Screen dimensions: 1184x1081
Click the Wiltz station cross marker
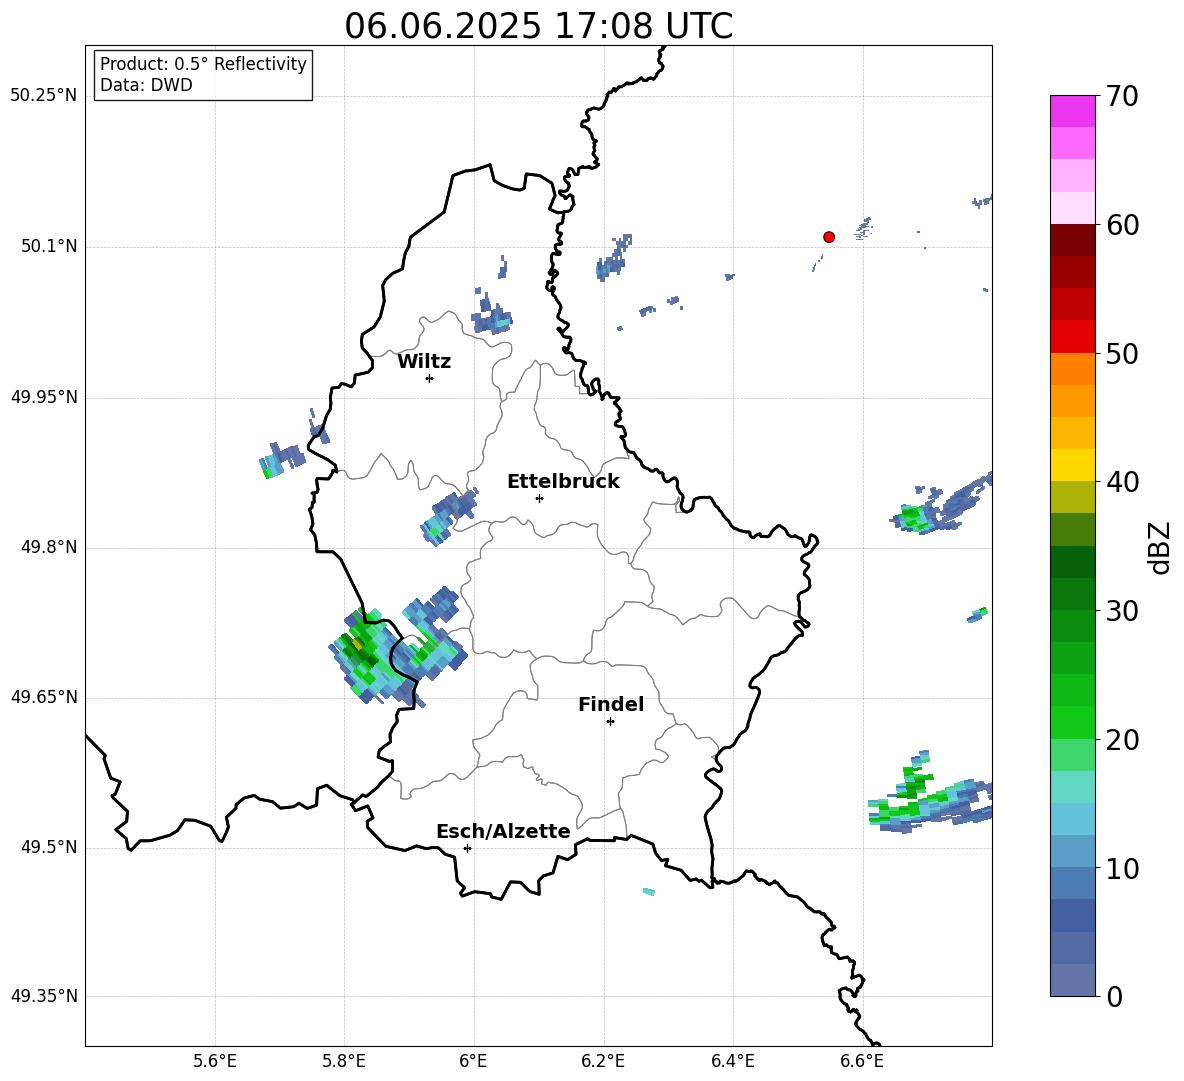pos(429,378)
